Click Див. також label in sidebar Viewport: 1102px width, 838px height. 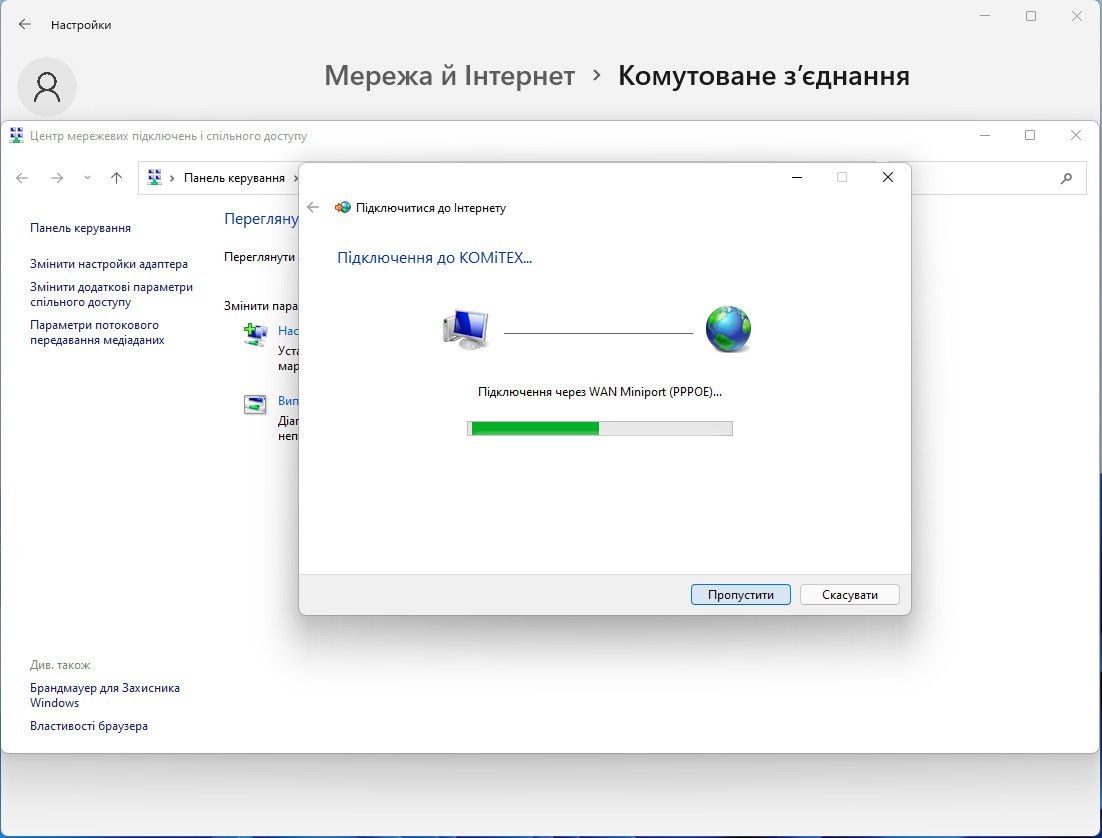[x=60, y=664]
